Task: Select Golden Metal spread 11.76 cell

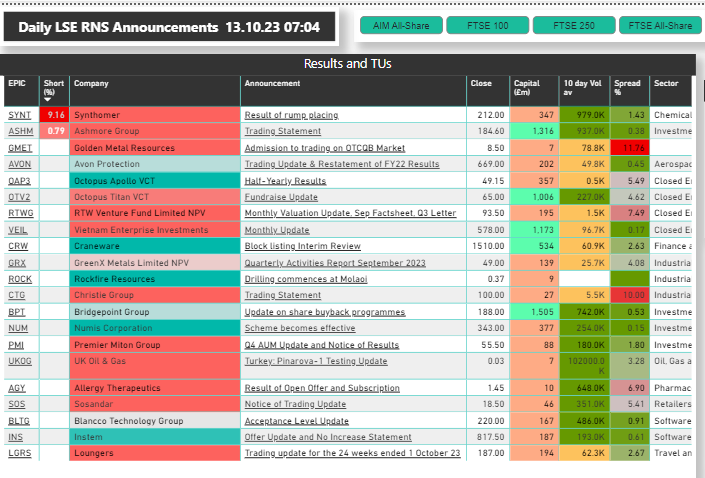Action: 629,148
